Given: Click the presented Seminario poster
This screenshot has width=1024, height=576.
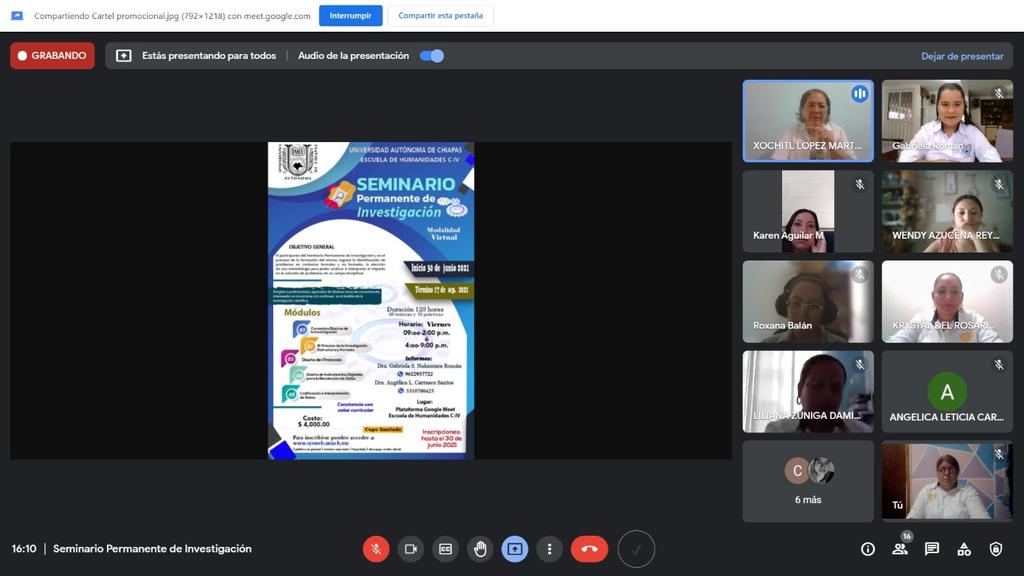Looking at the screenshot, I should [x=371, y=300].
